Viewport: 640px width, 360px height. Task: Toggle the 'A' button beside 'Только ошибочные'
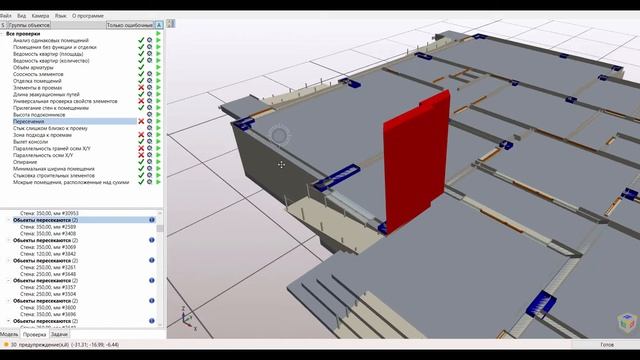pos(159,25)
